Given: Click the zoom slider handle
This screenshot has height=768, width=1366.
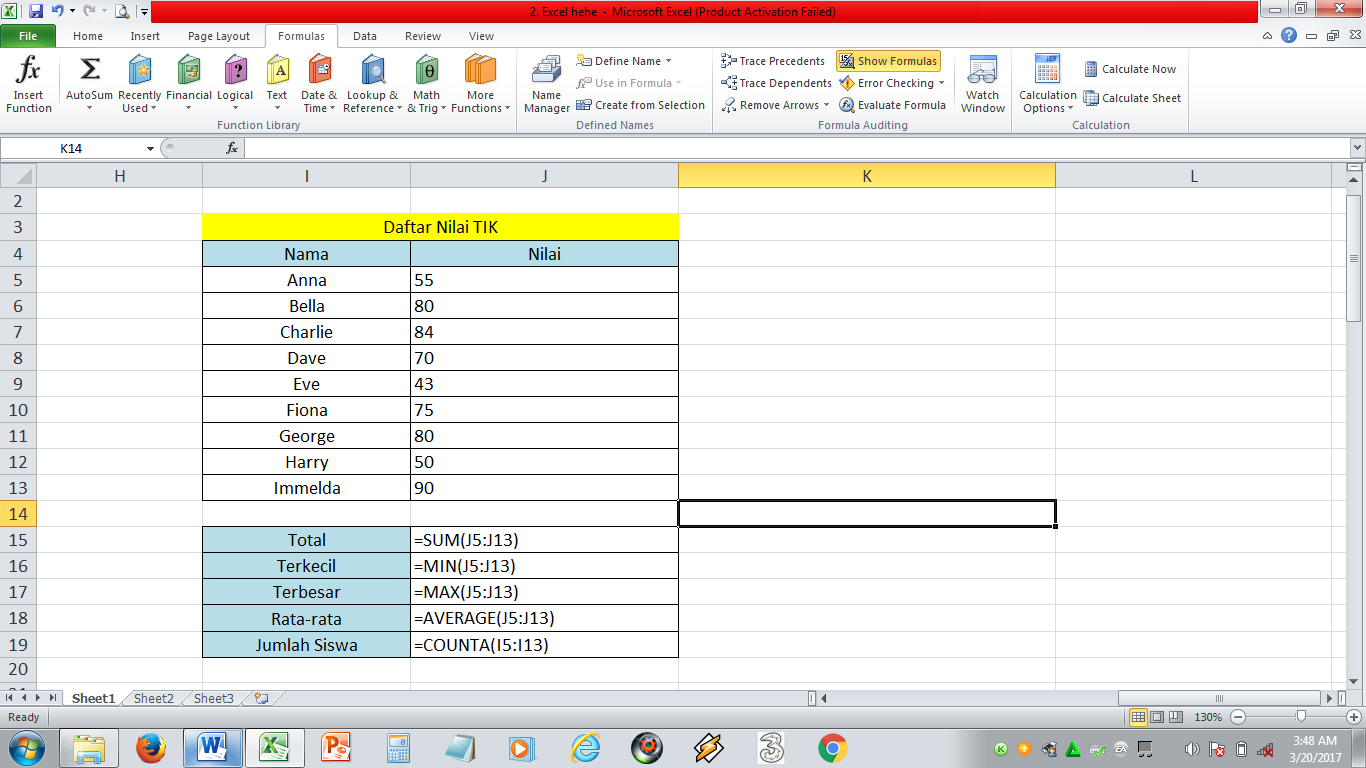Looking at the screenshot, I should pyautogui.click(x=1300, y=717).
